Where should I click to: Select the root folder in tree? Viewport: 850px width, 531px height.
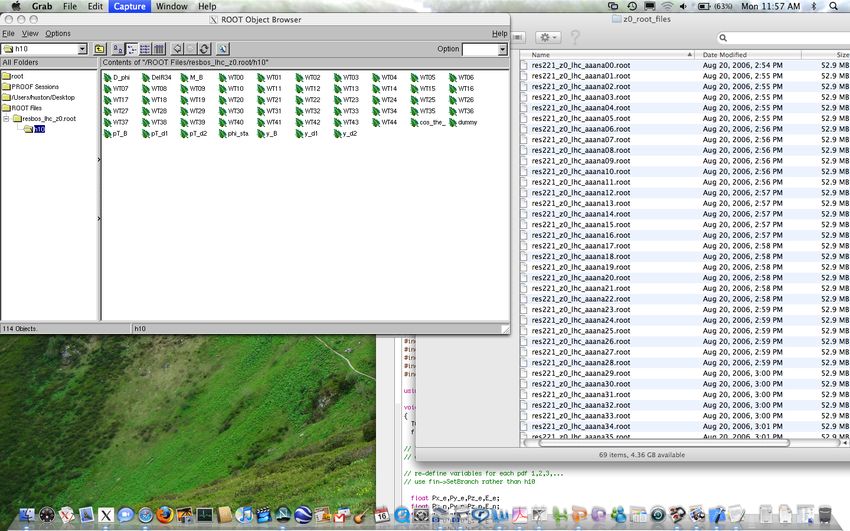[x=13, y=76]
